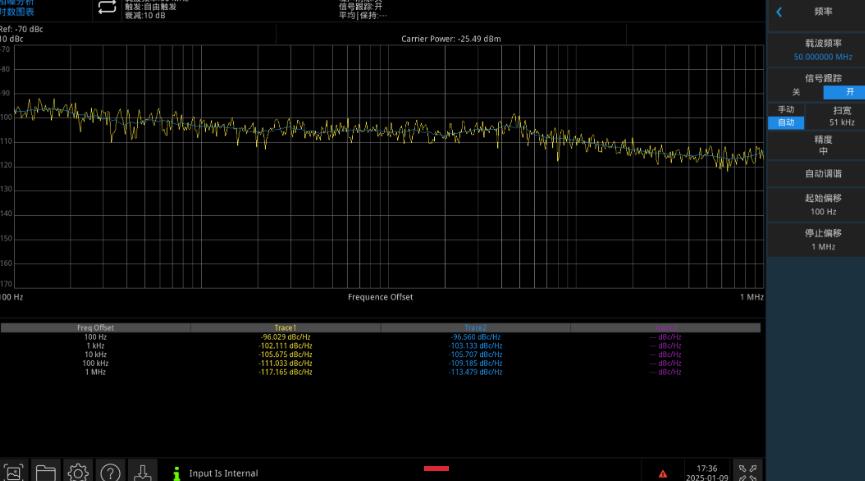The image size is (865, 481).
Task: Open the file folder icon
Action: coord(46,472)
